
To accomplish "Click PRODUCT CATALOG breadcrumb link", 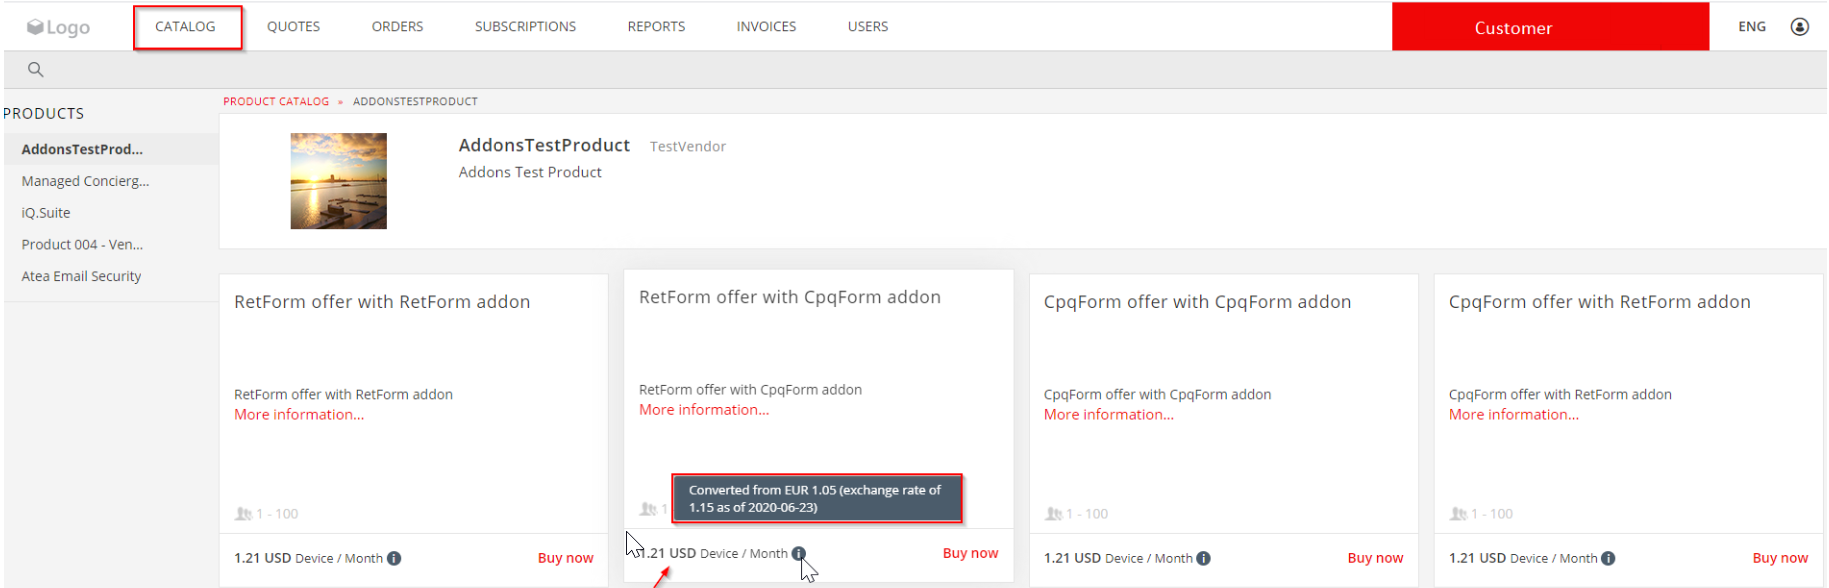I will 276,101.
